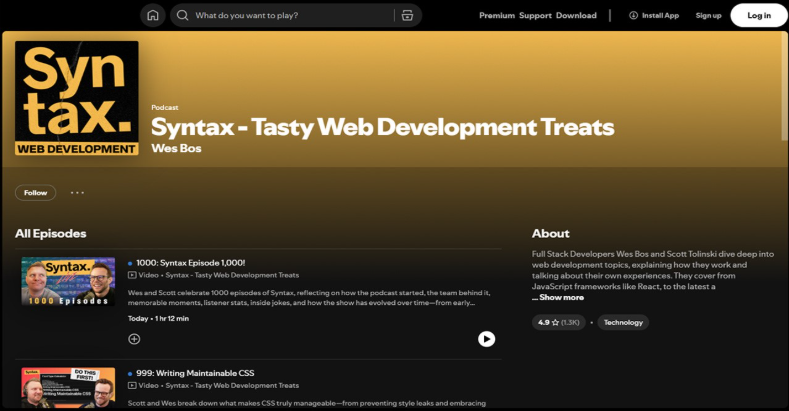Open '999: Writing Maintainable CSS' episode title
Image resolution: width=789 pixels, height=411 pixels.
click(195, 373)
